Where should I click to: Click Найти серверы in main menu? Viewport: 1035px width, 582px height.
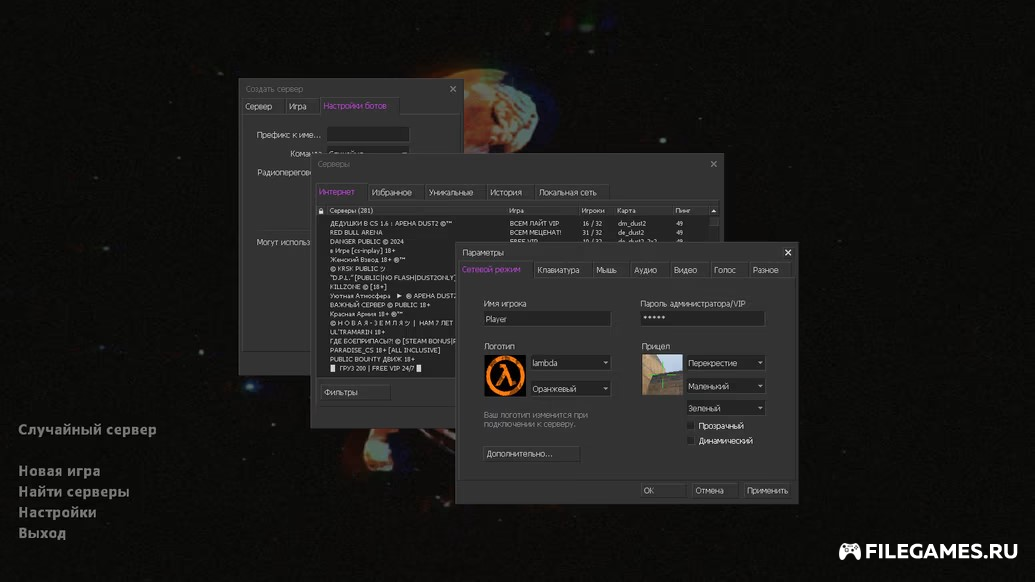(74, 492)
